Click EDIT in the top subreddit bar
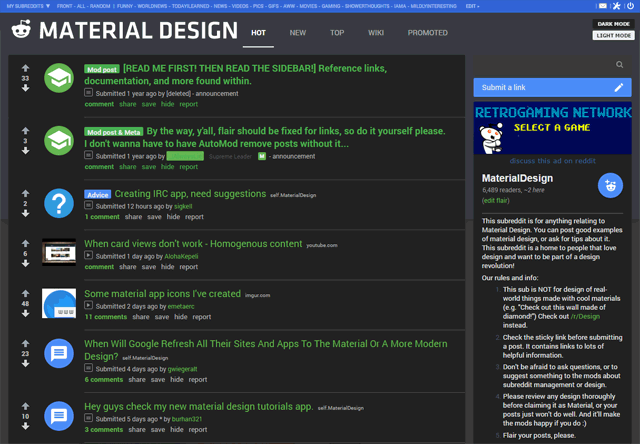Image resolution: width=640 pixels, height=444 pixels. (x=471, y=6)
